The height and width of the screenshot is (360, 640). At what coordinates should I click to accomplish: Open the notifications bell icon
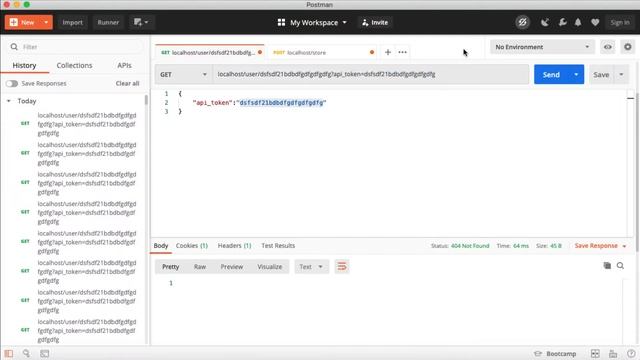[578, 22]
